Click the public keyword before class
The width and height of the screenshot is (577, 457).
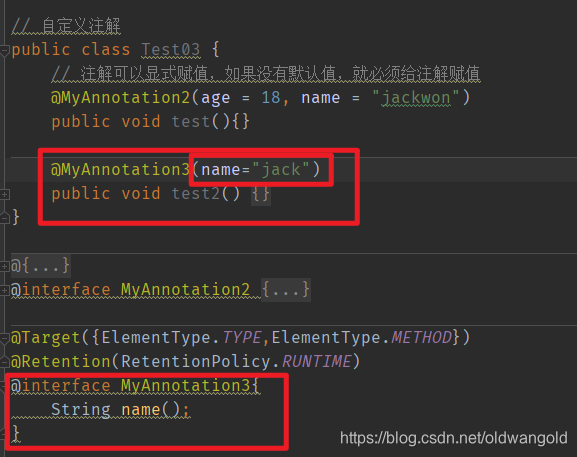click(x=41, y=50)
